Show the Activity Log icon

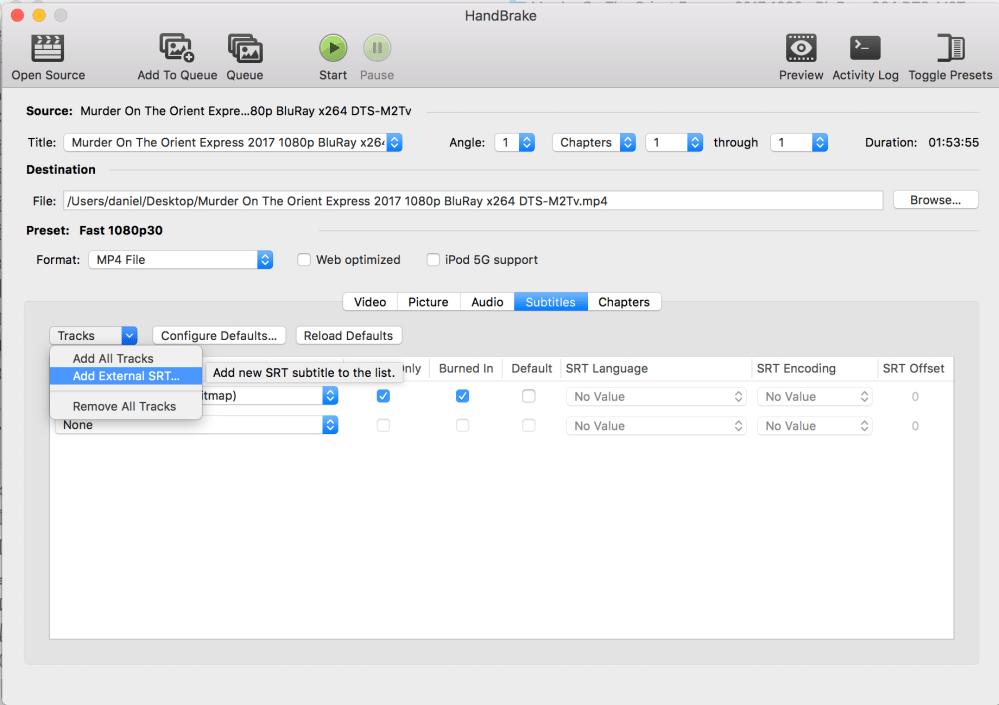pyautogui.click(x=865, y=48)
